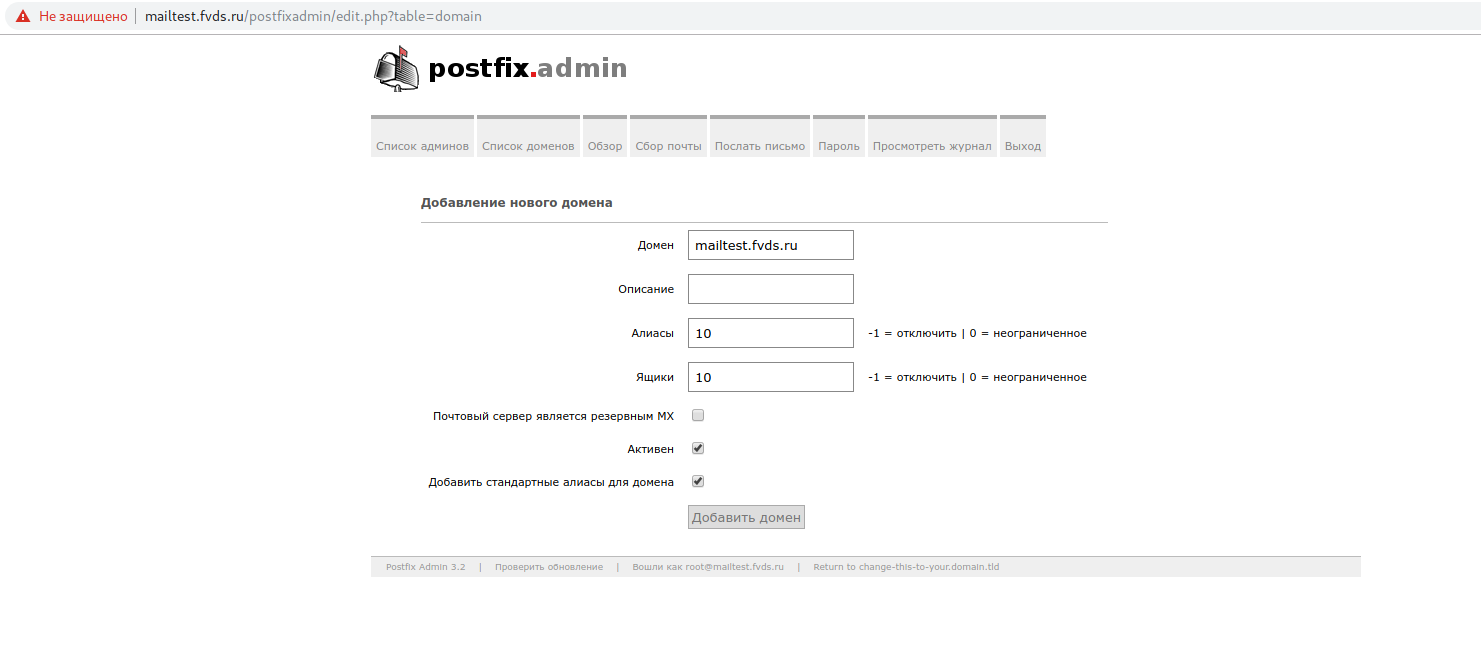Click the Алиасы field label
This screenshot has width=1481, height=646.
point(652,333)
